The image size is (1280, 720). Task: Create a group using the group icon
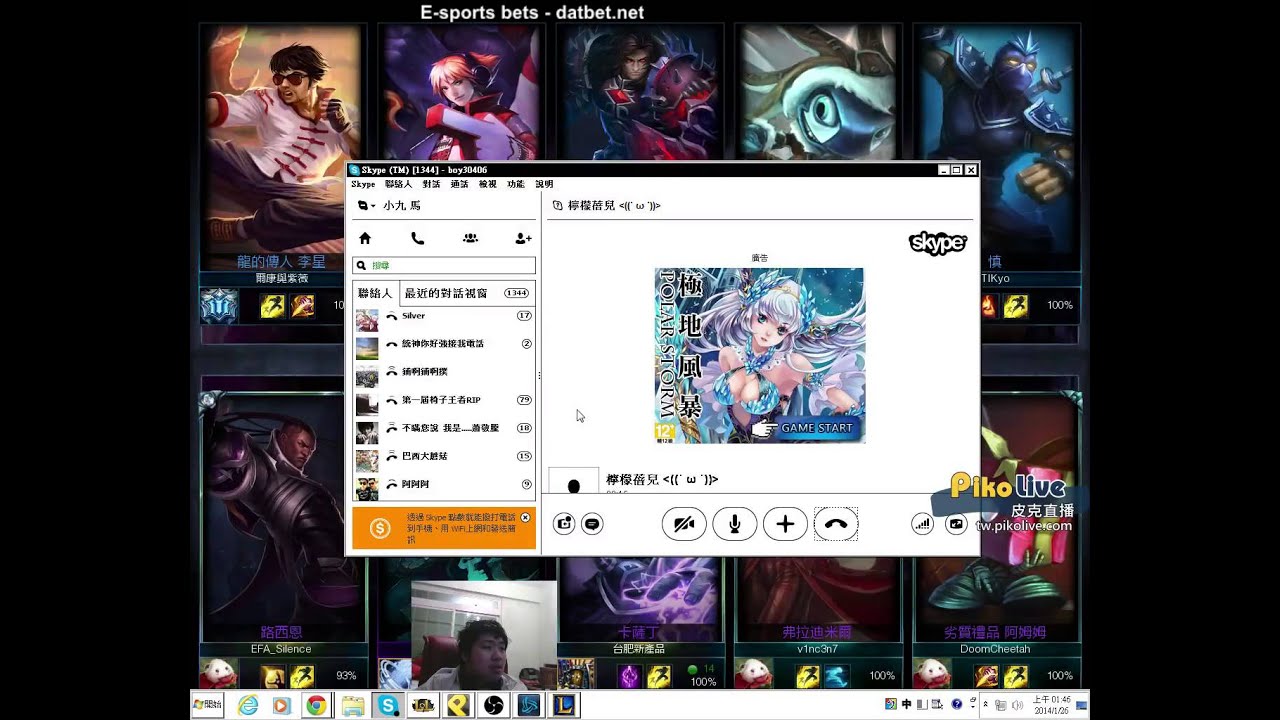(470, 238)
